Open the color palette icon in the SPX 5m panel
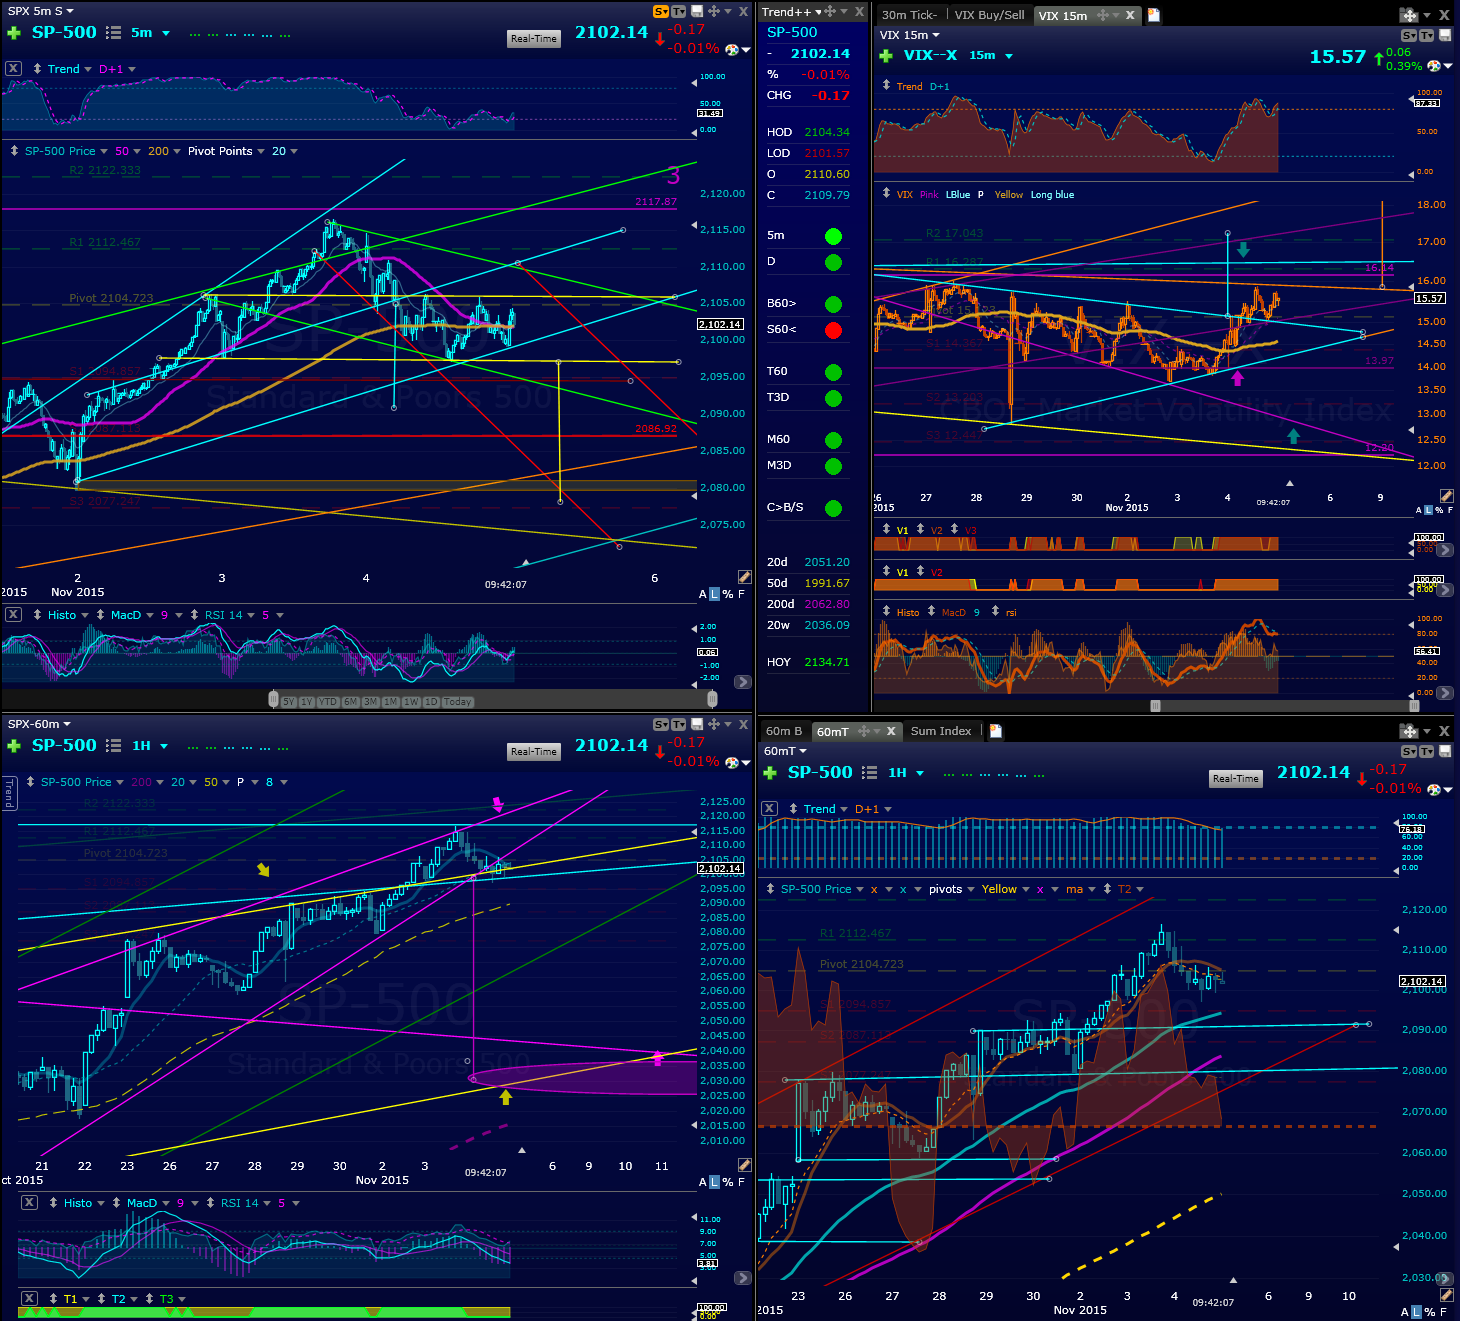The height and width of the screenshot is (1321, 1460). click(732, 49)
